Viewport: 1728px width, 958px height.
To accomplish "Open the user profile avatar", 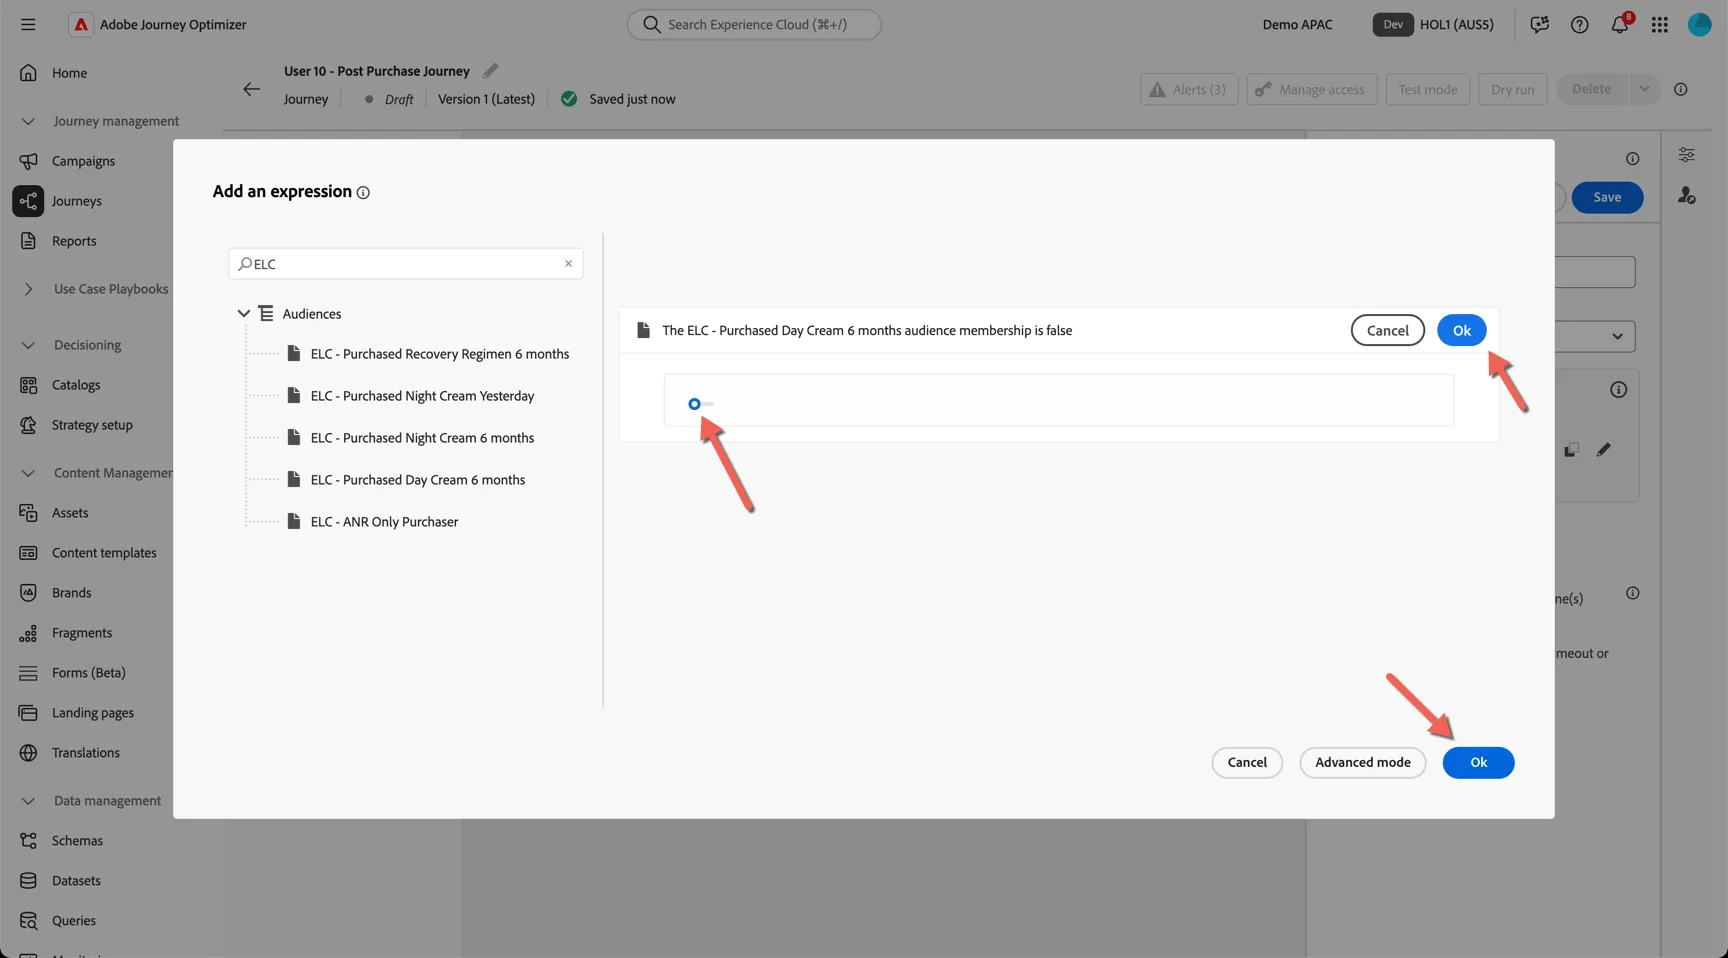I will click(1699, 24).
